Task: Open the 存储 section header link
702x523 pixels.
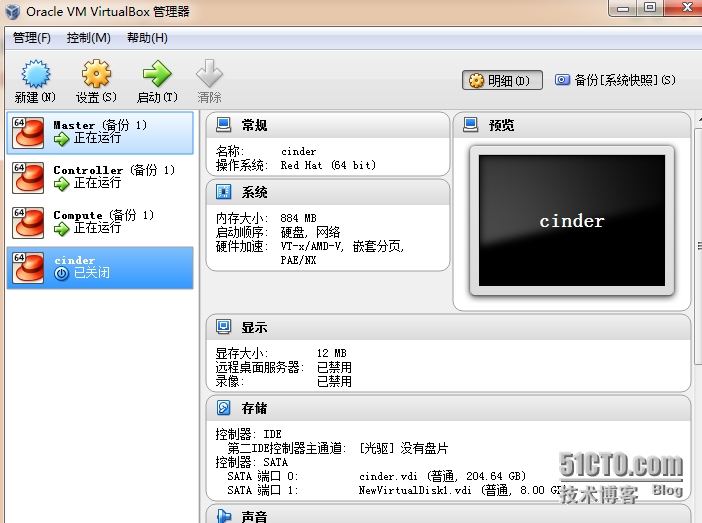Action: pos(254,408)
